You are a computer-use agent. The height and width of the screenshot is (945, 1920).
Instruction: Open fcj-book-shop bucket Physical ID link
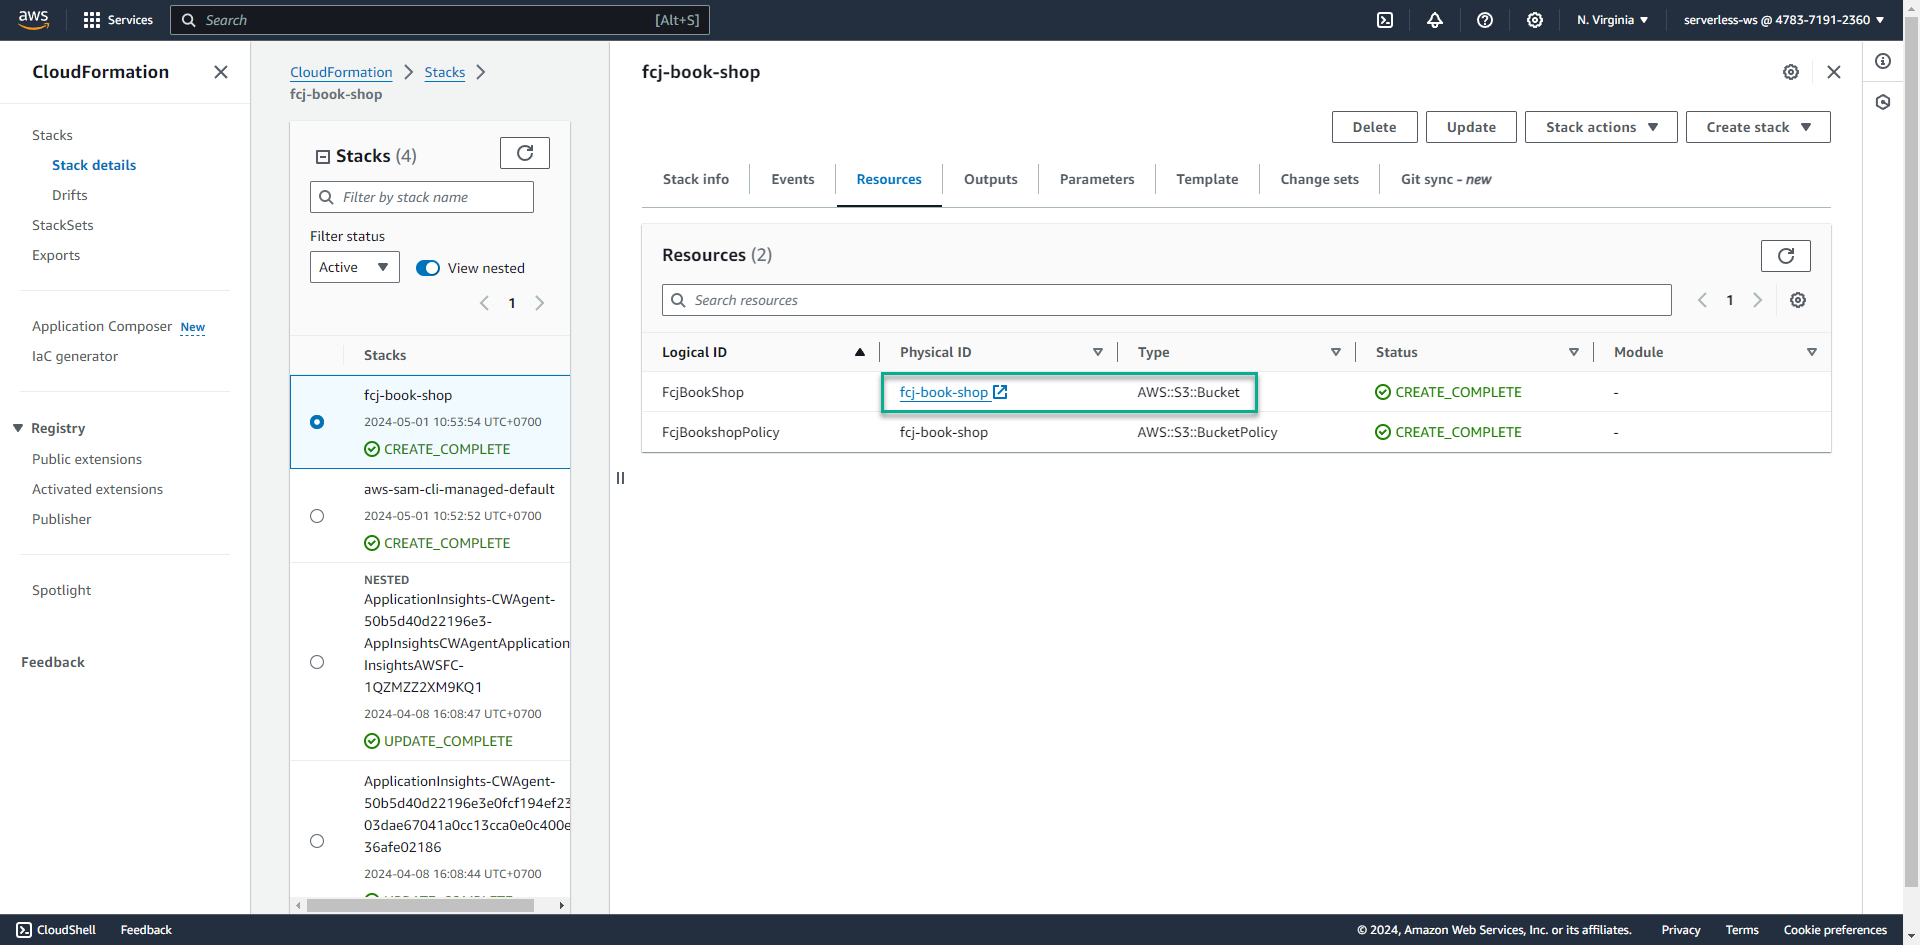point(943,392)
